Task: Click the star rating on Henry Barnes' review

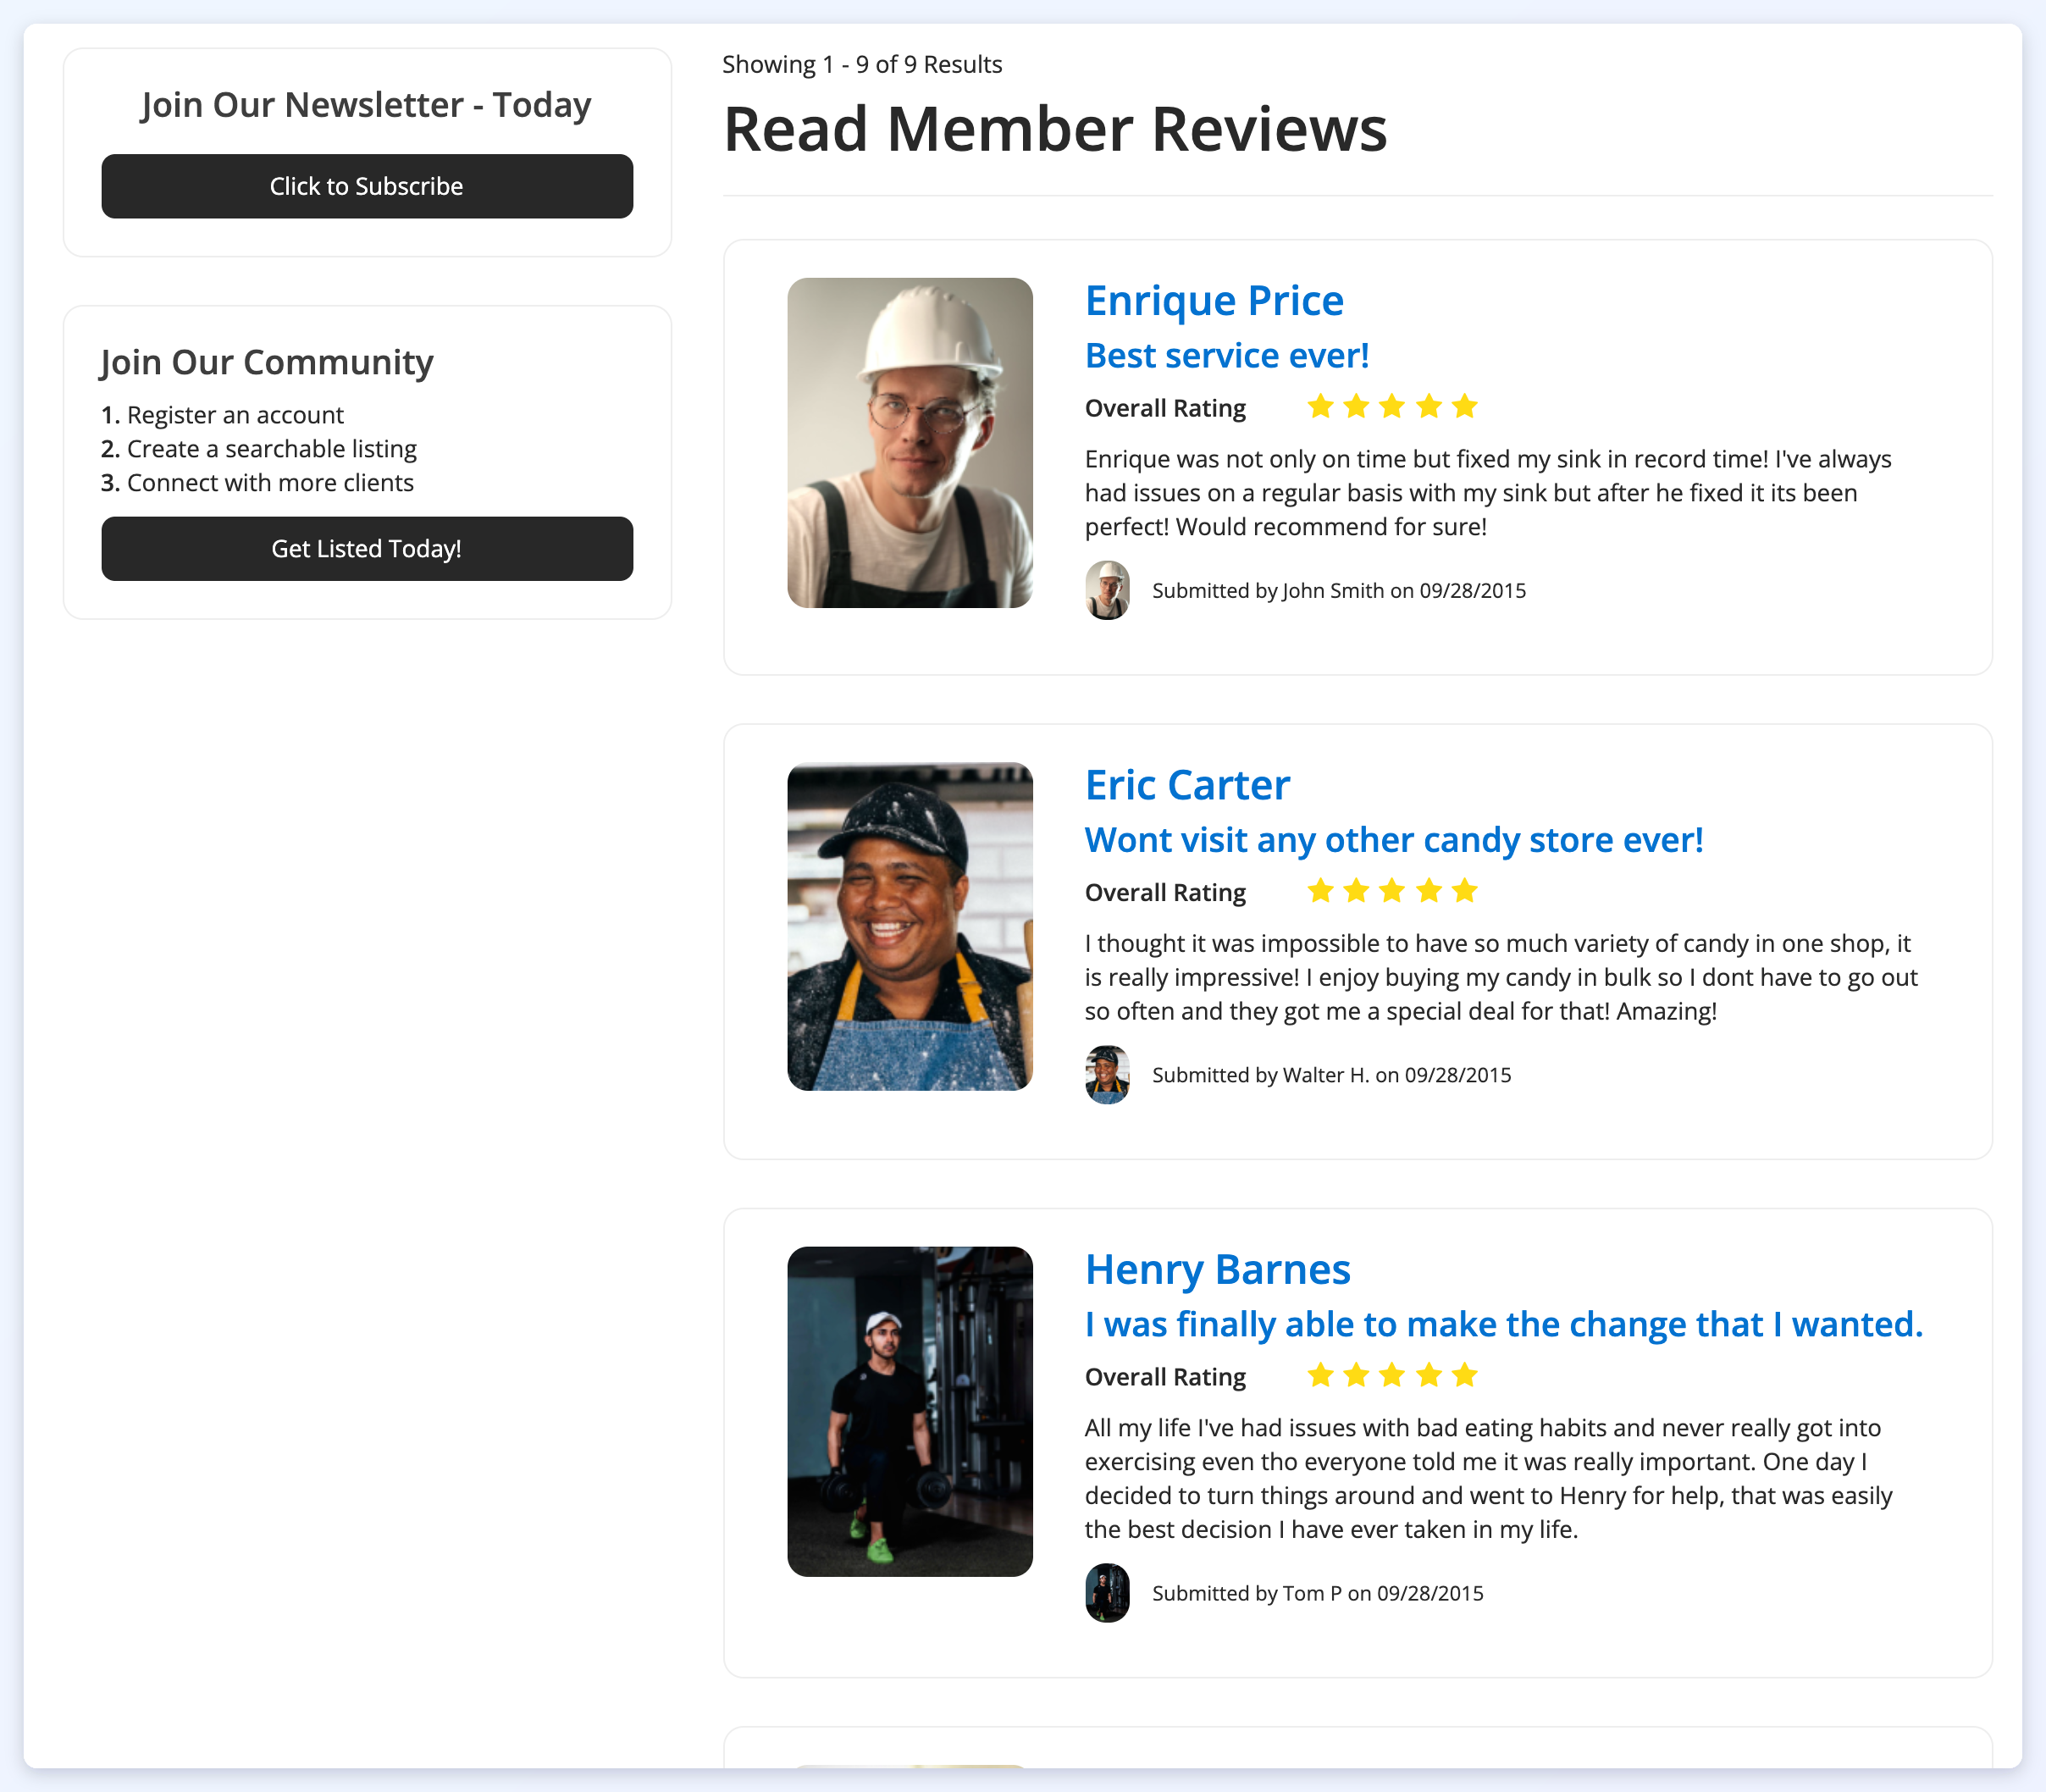Action: pos(1392,1375)
